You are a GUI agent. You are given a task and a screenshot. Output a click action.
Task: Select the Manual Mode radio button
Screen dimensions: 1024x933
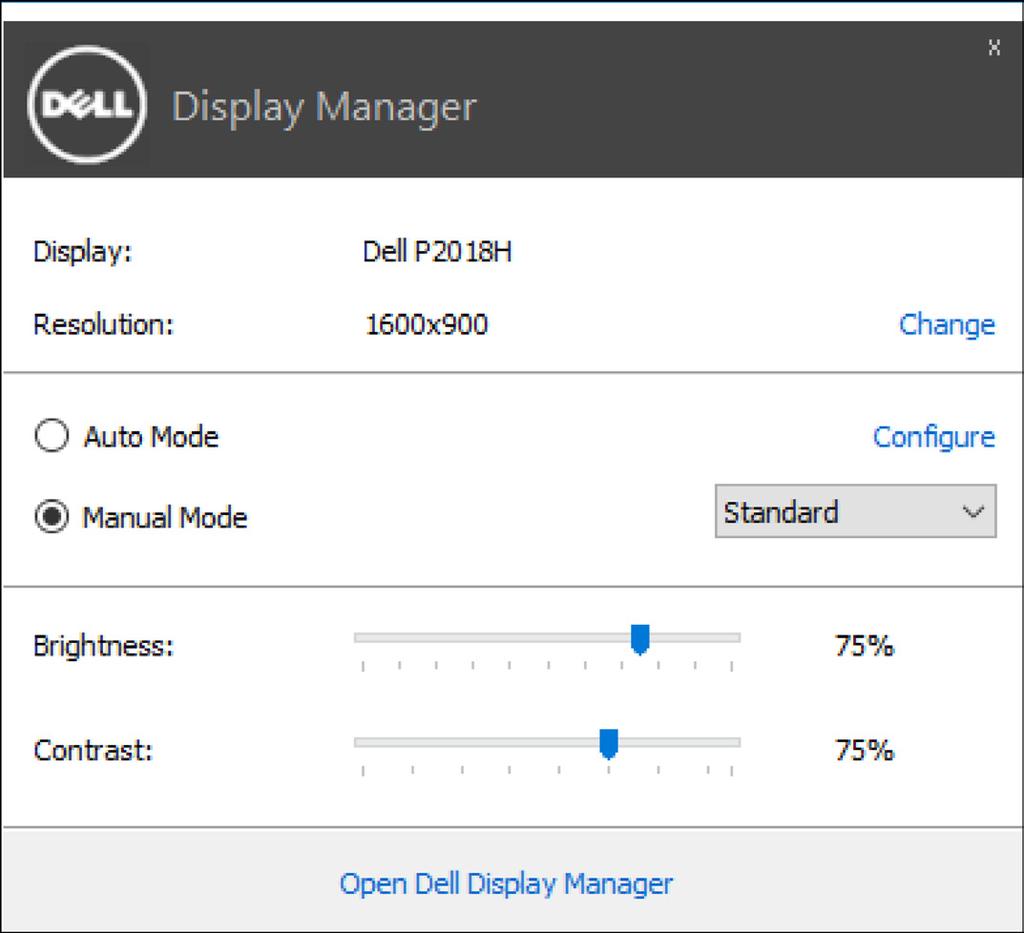[x=52, y=516]
